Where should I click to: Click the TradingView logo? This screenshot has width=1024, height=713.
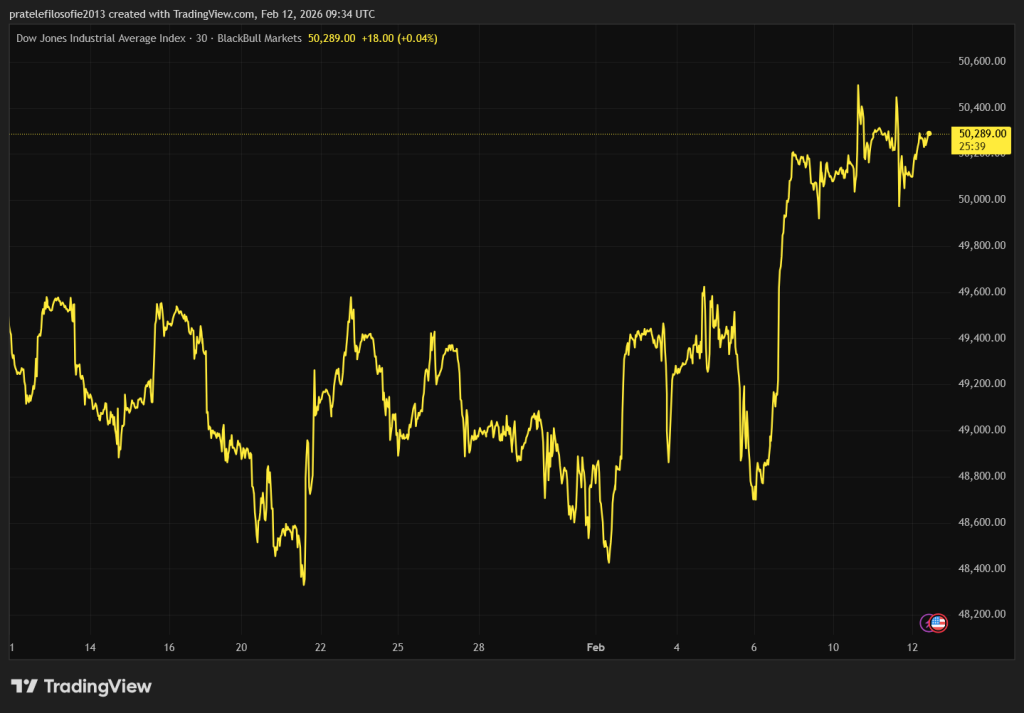pyautogui.click(x=82, y=686)
